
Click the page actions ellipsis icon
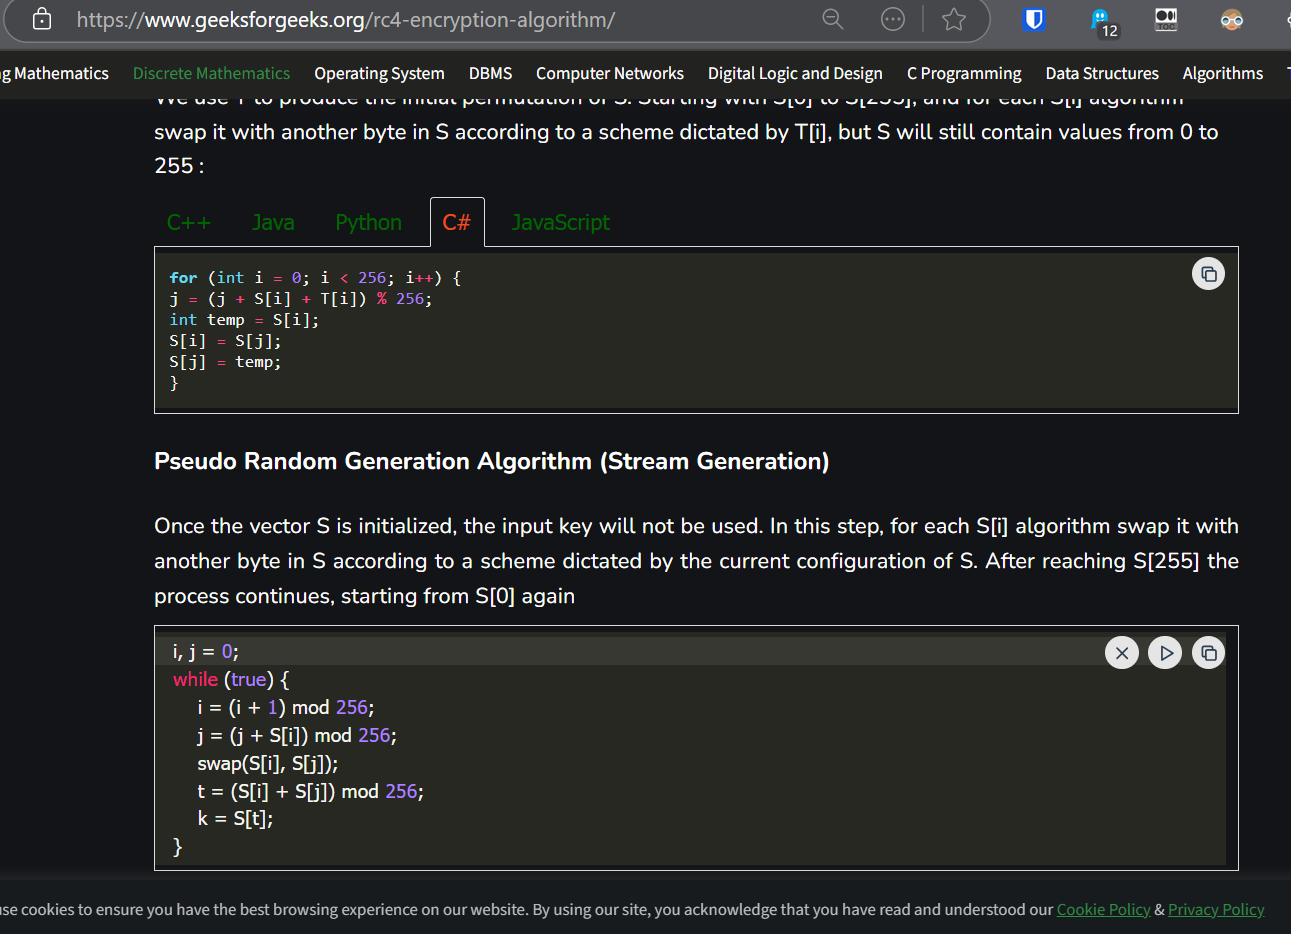[892, 19]
